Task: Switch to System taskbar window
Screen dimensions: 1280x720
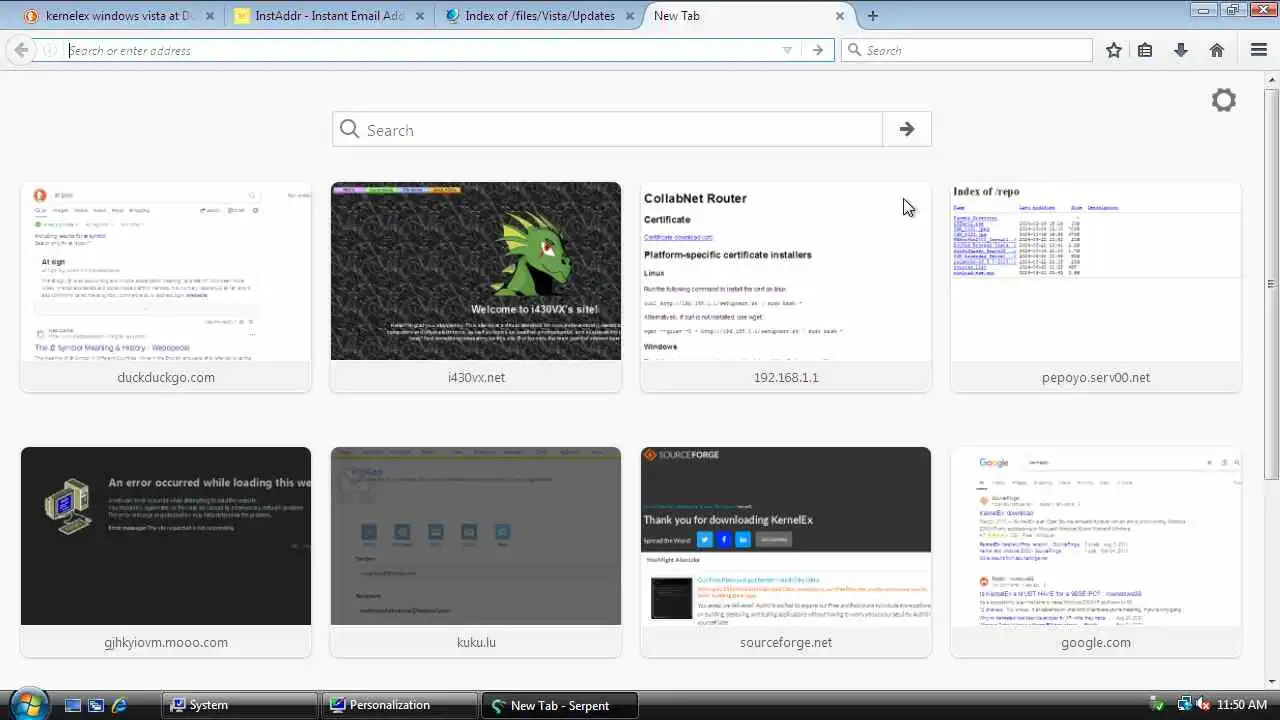Action: [x=239, y=705]
